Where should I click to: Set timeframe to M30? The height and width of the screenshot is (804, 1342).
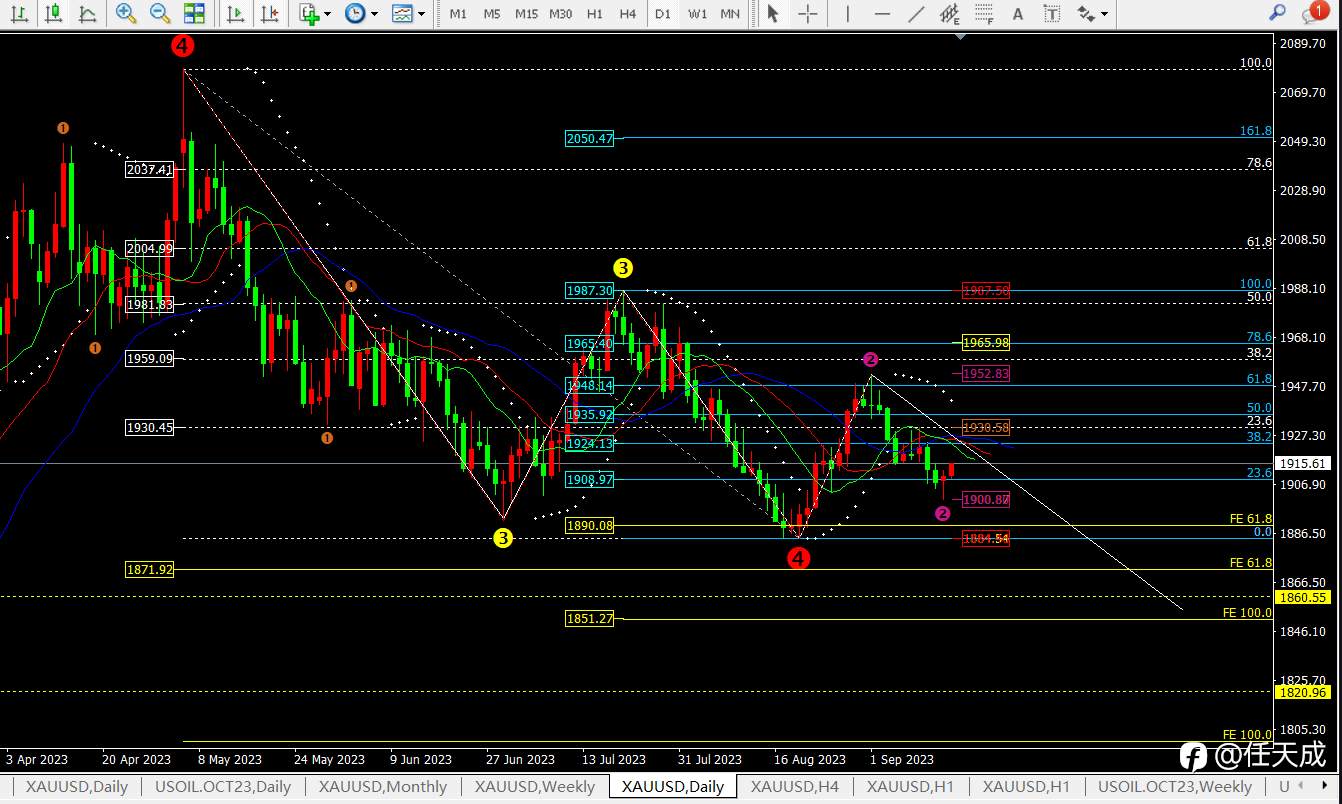pyautogui.click(x=561, y=14)
